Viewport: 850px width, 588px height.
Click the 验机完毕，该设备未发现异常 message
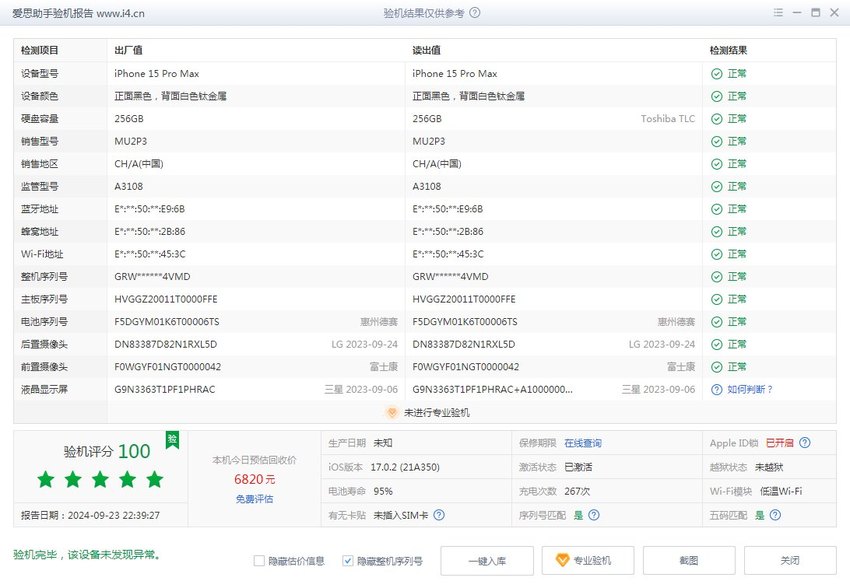click(x=87, y=555)
